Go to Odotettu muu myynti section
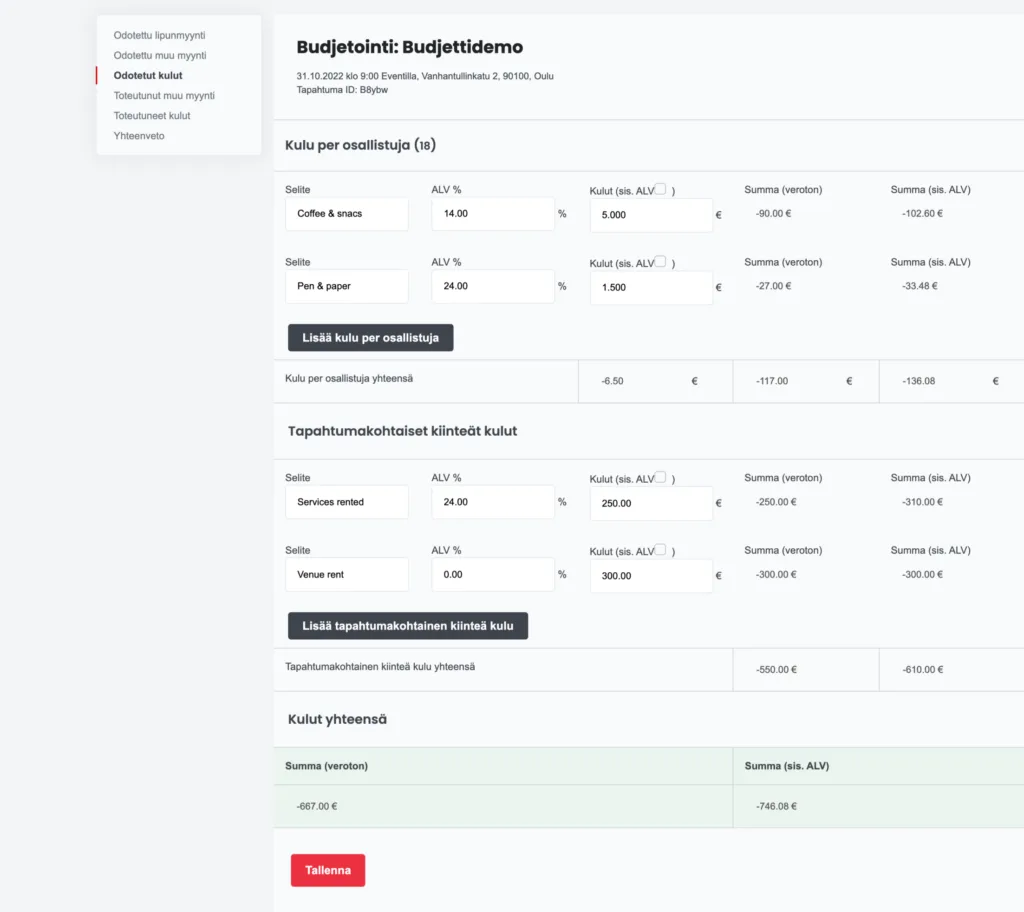The height and width of the screenshot is (912, 1024). point(160,55)
